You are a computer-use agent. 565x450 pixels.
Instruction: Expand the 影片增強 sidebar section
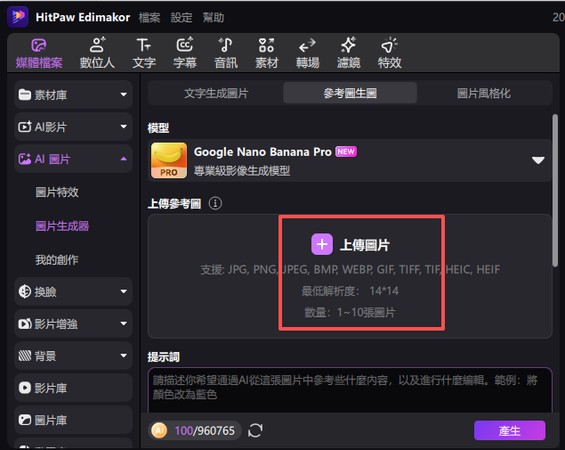tap(74, 324)
